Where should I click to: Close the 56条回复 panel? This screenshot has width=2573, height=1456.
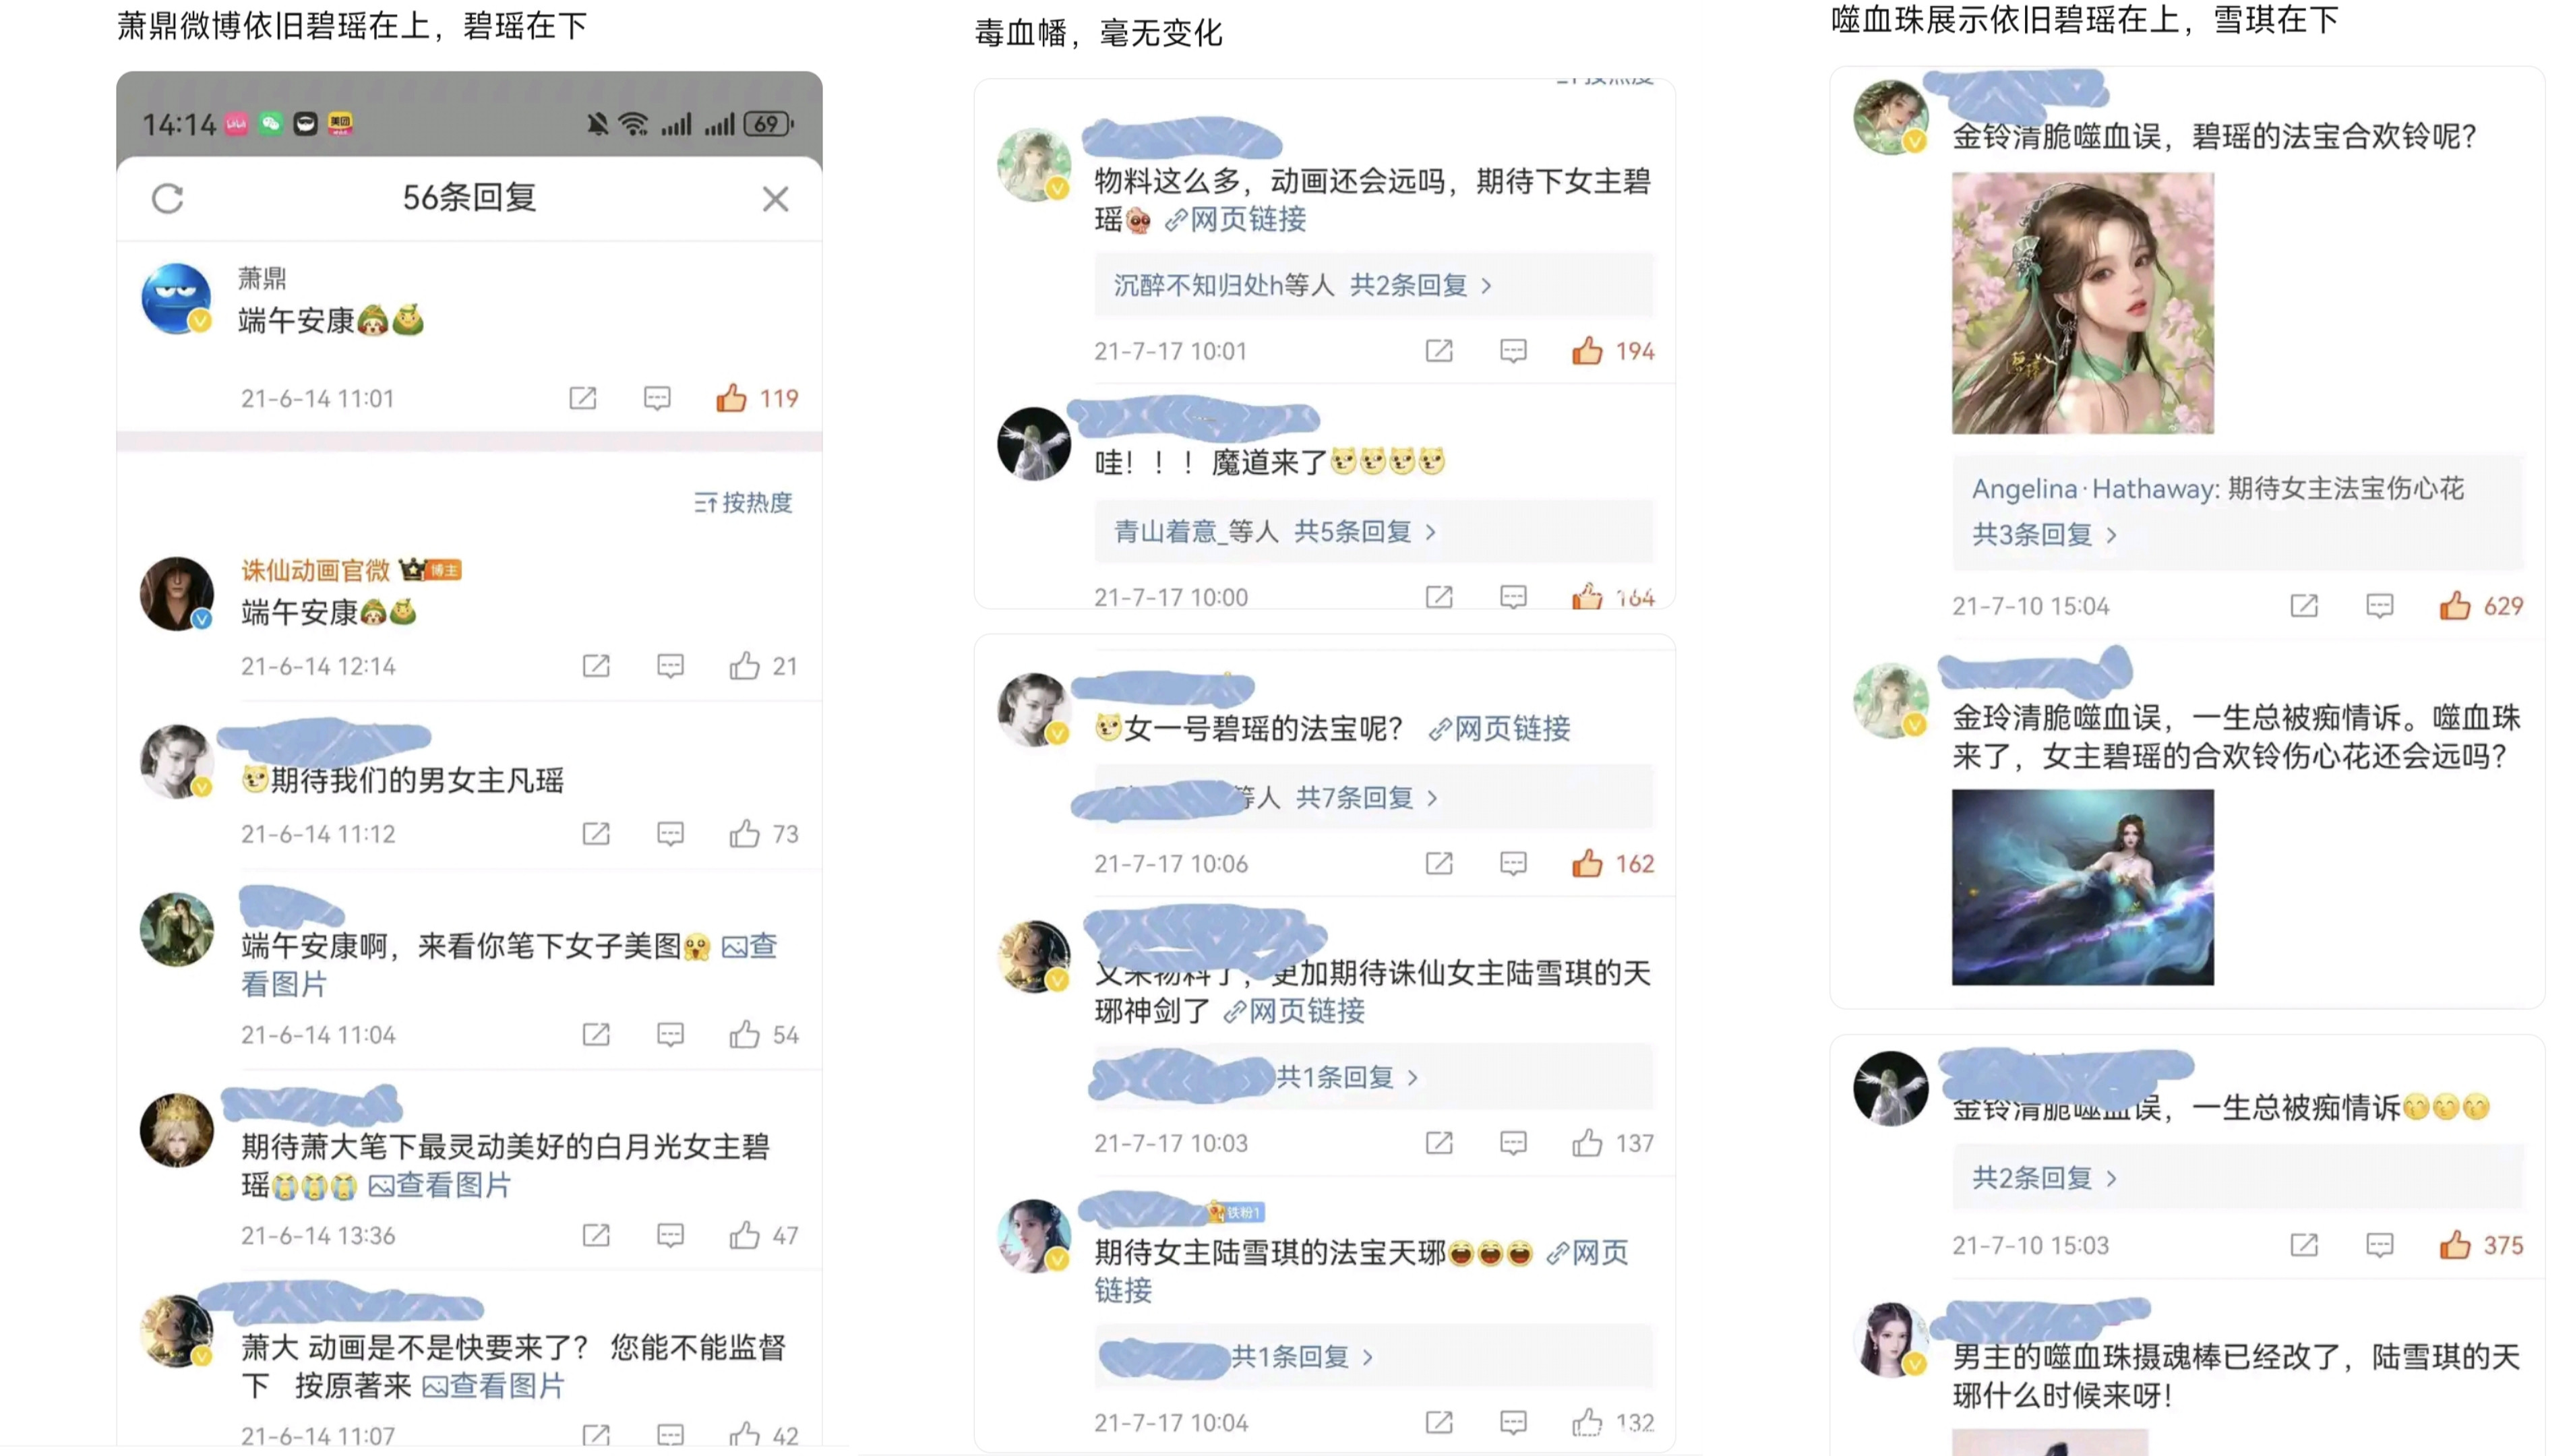[x=775, y=199]
